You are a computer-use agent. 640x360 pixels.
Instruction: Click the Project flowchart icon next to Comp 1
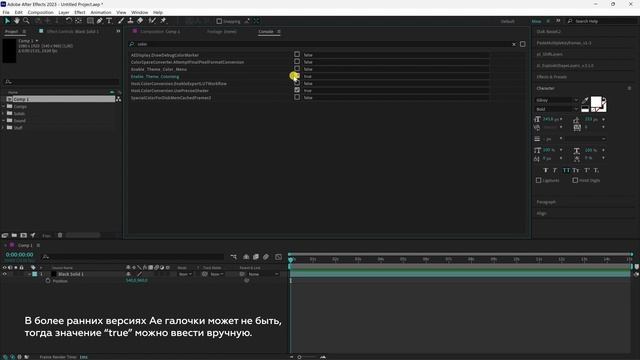118,99
